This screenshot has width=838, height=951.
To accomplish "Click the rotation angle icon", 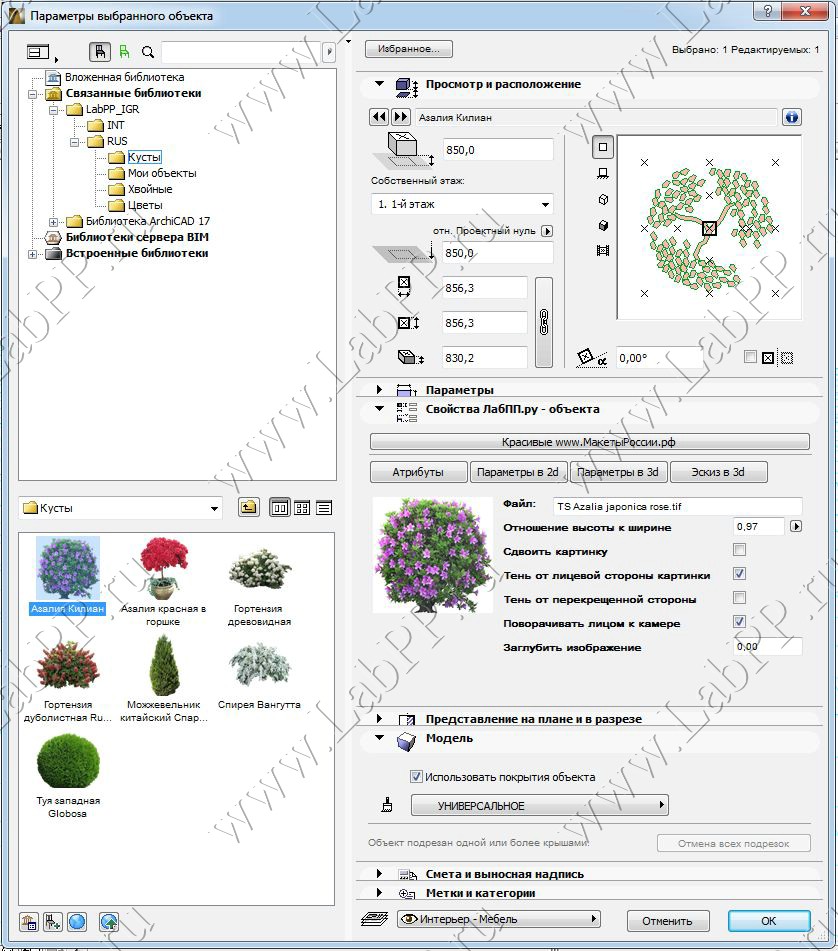I will 591,357.
